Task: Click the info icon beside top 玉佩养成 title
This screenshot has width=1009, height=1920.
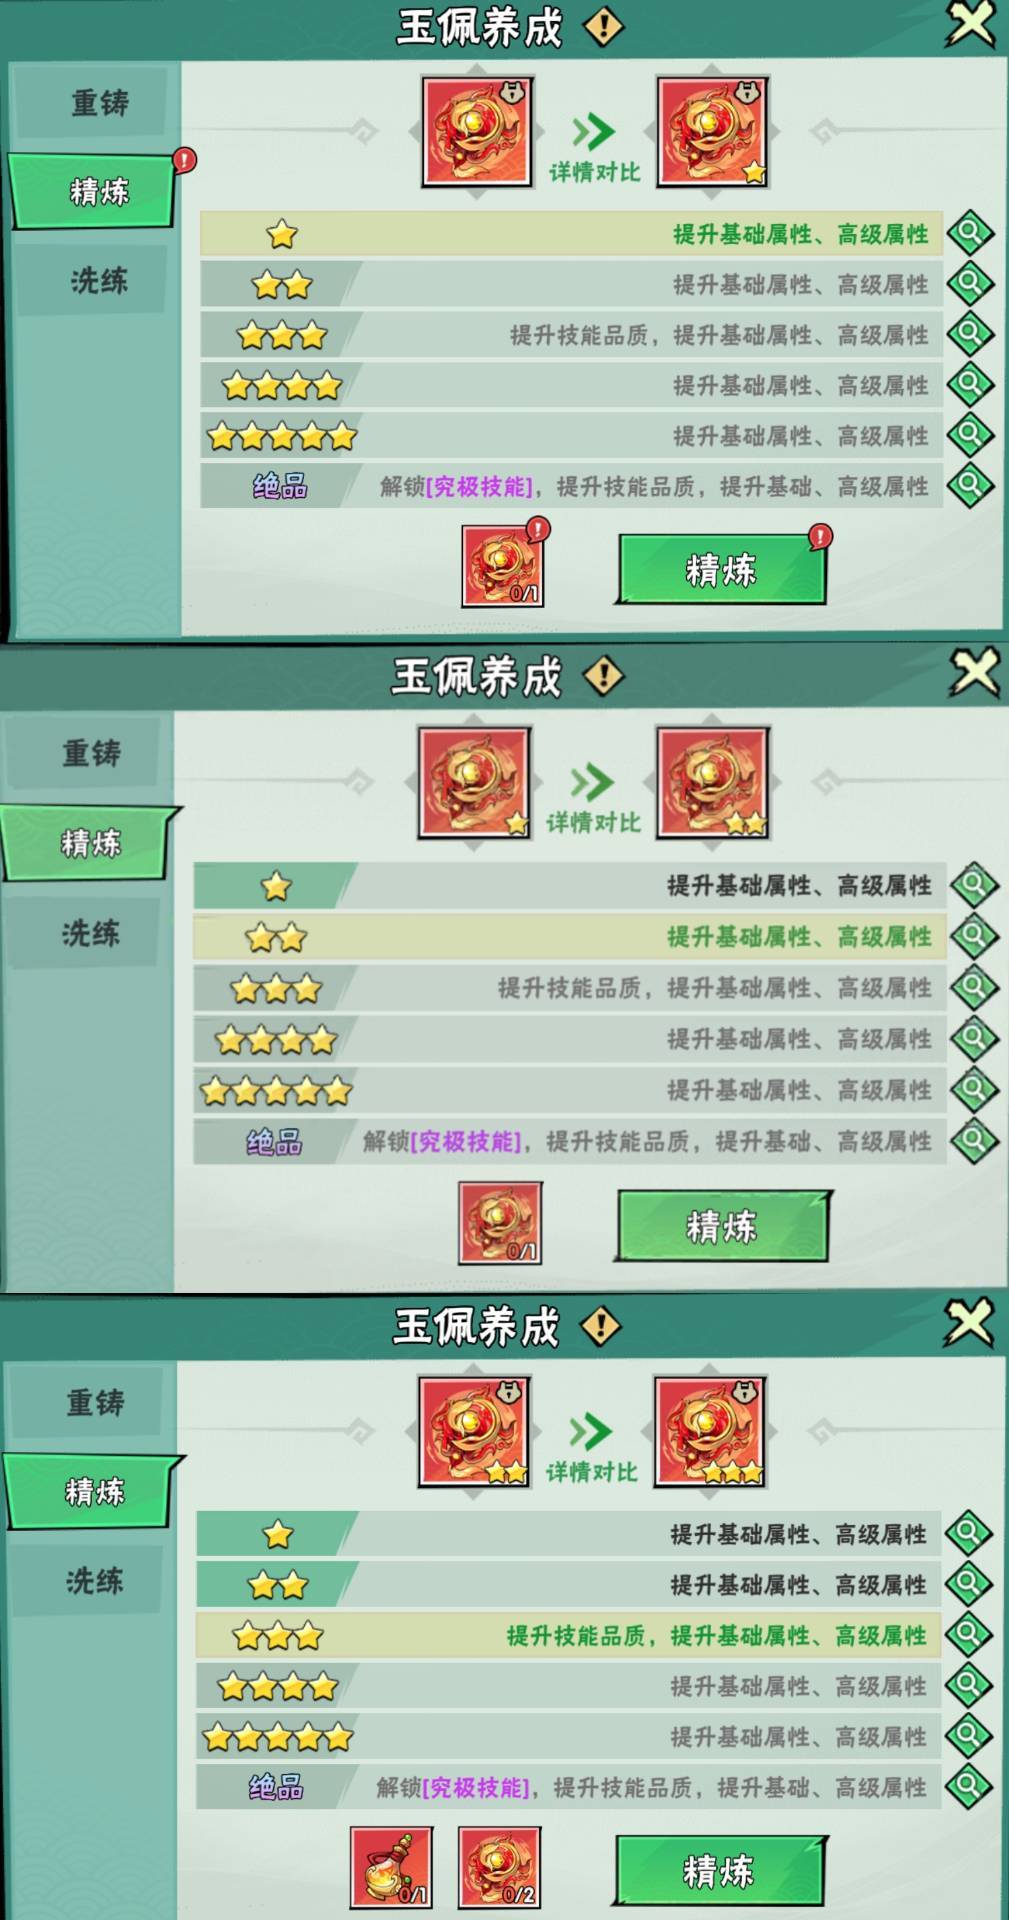Action: tap(603, 27)
